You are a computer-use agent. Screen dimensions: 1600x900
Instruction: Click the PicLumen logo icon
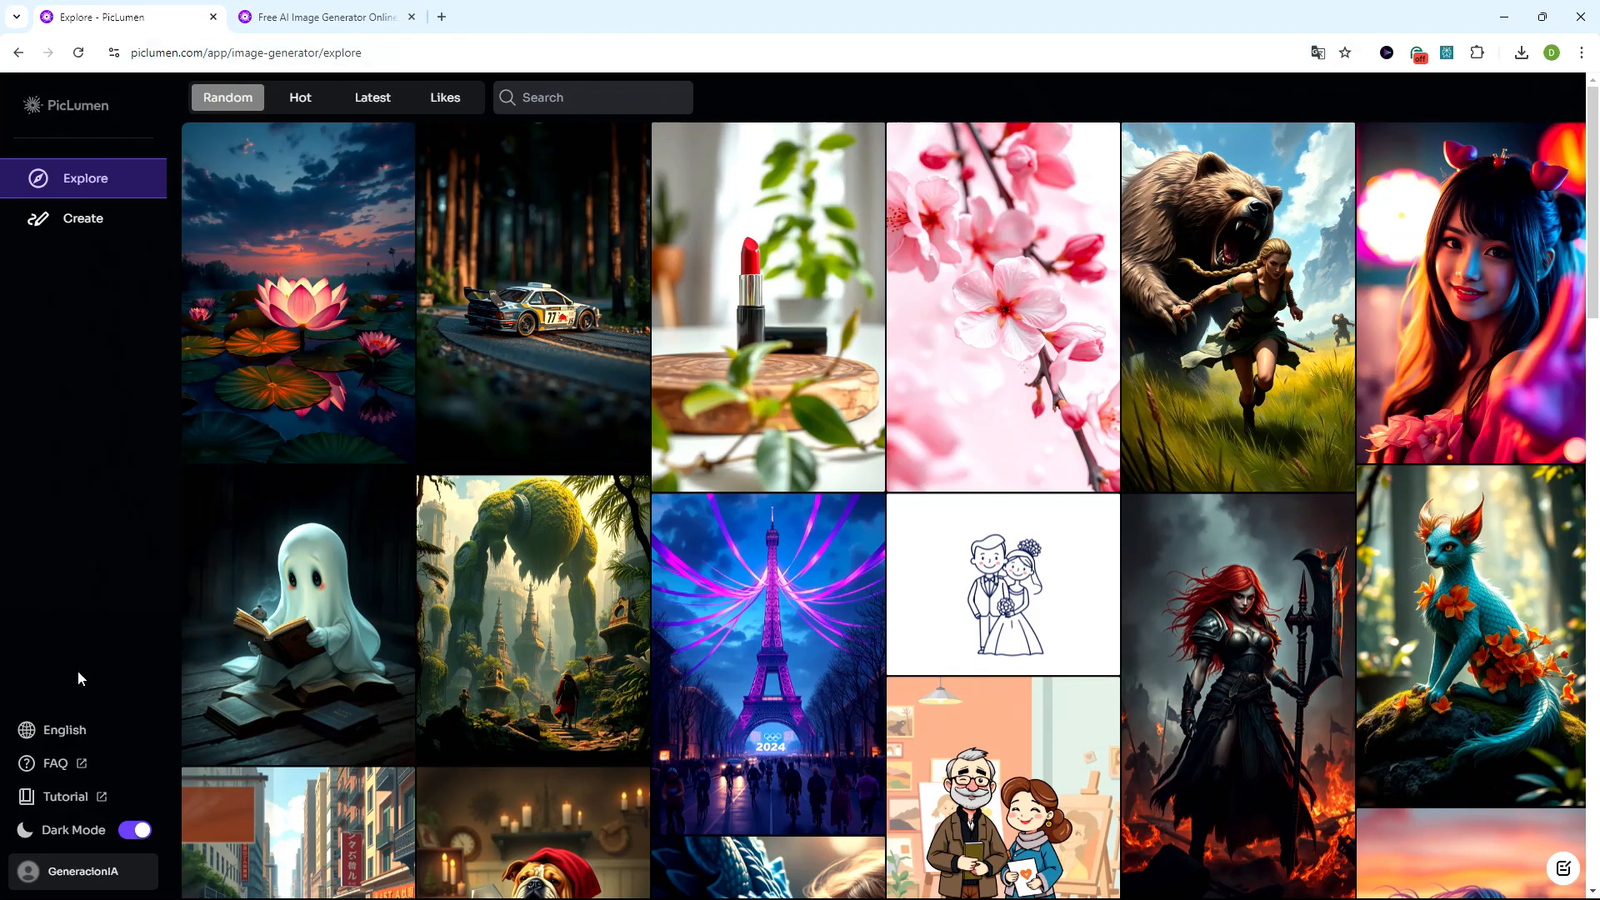point(33,105)
